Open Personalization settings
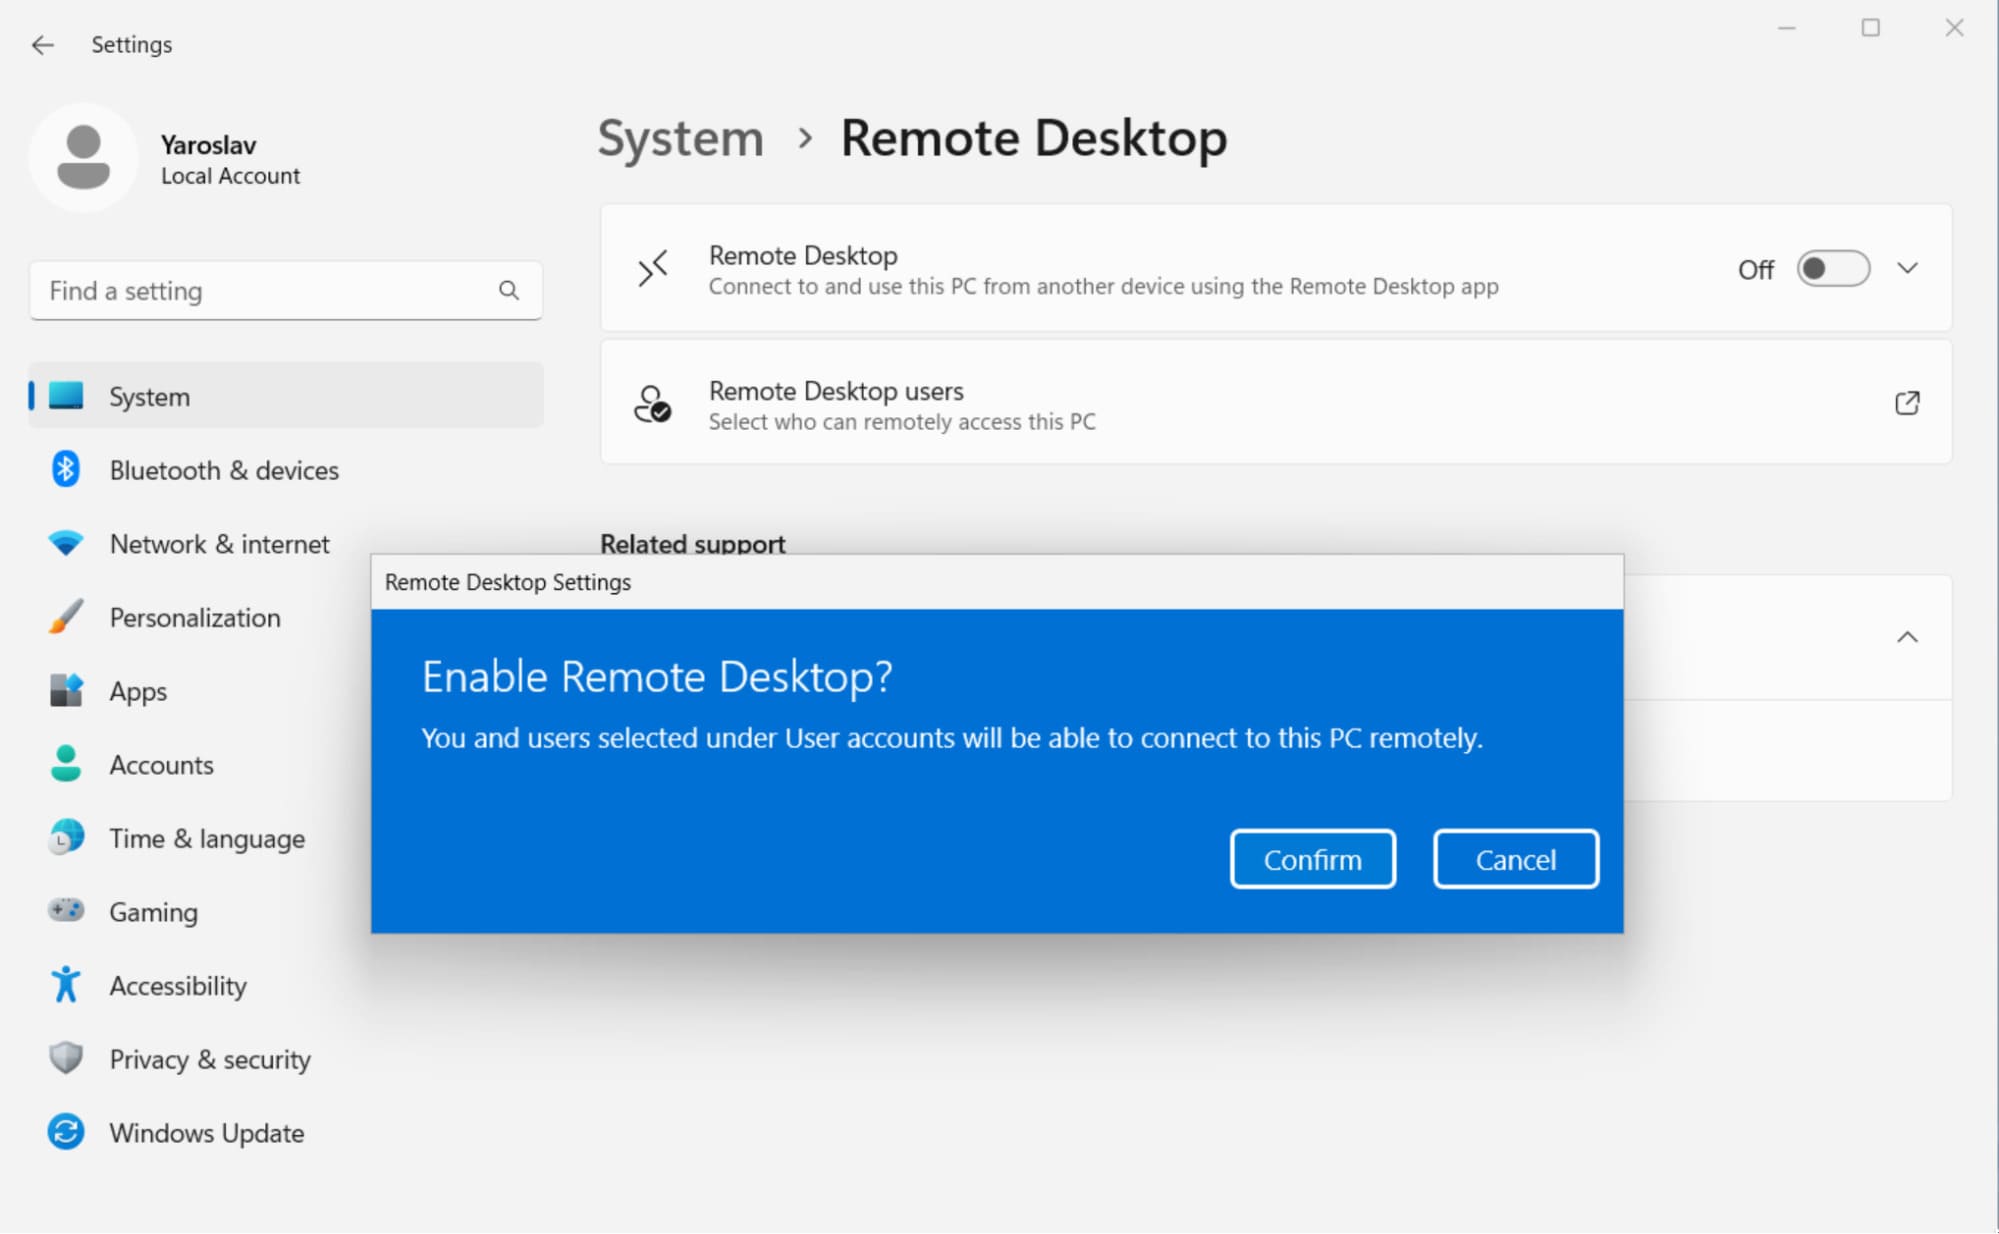Viewport: 1999px width, 1234px height. 200,617
